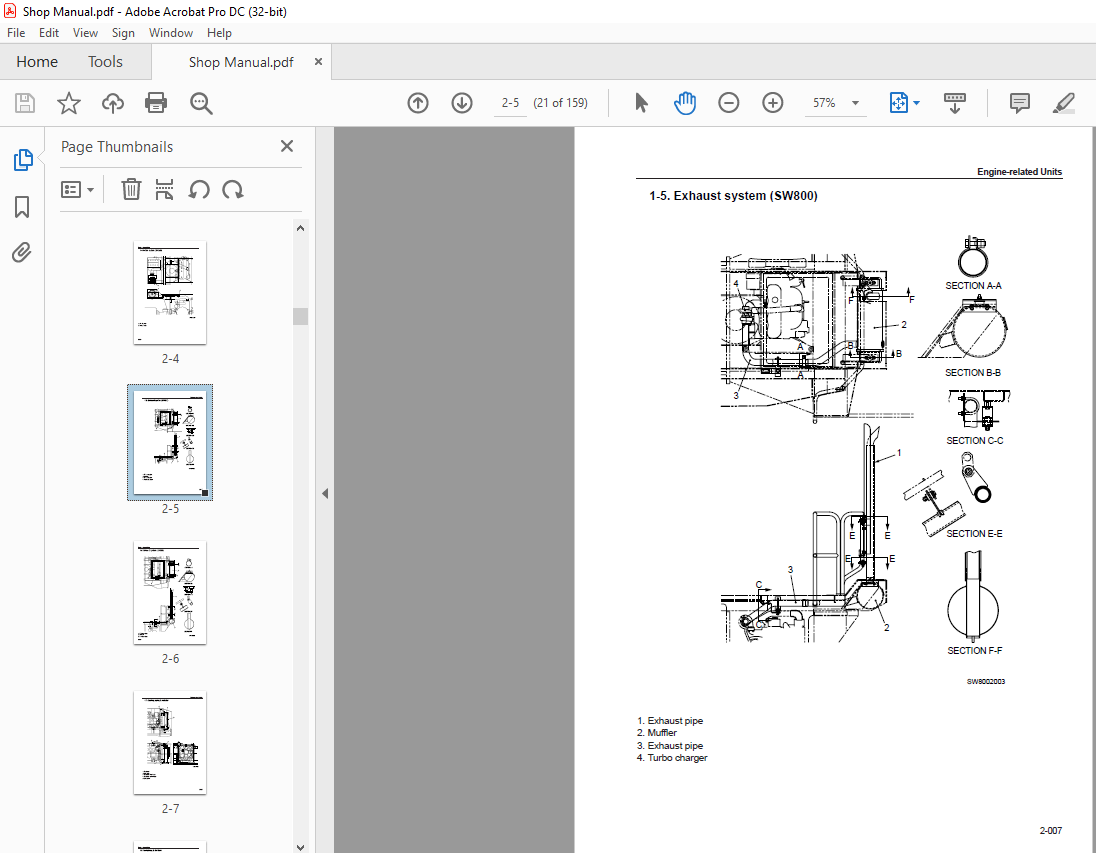Select page thumbnail 2-6
1096x853 pixels.
170,592
